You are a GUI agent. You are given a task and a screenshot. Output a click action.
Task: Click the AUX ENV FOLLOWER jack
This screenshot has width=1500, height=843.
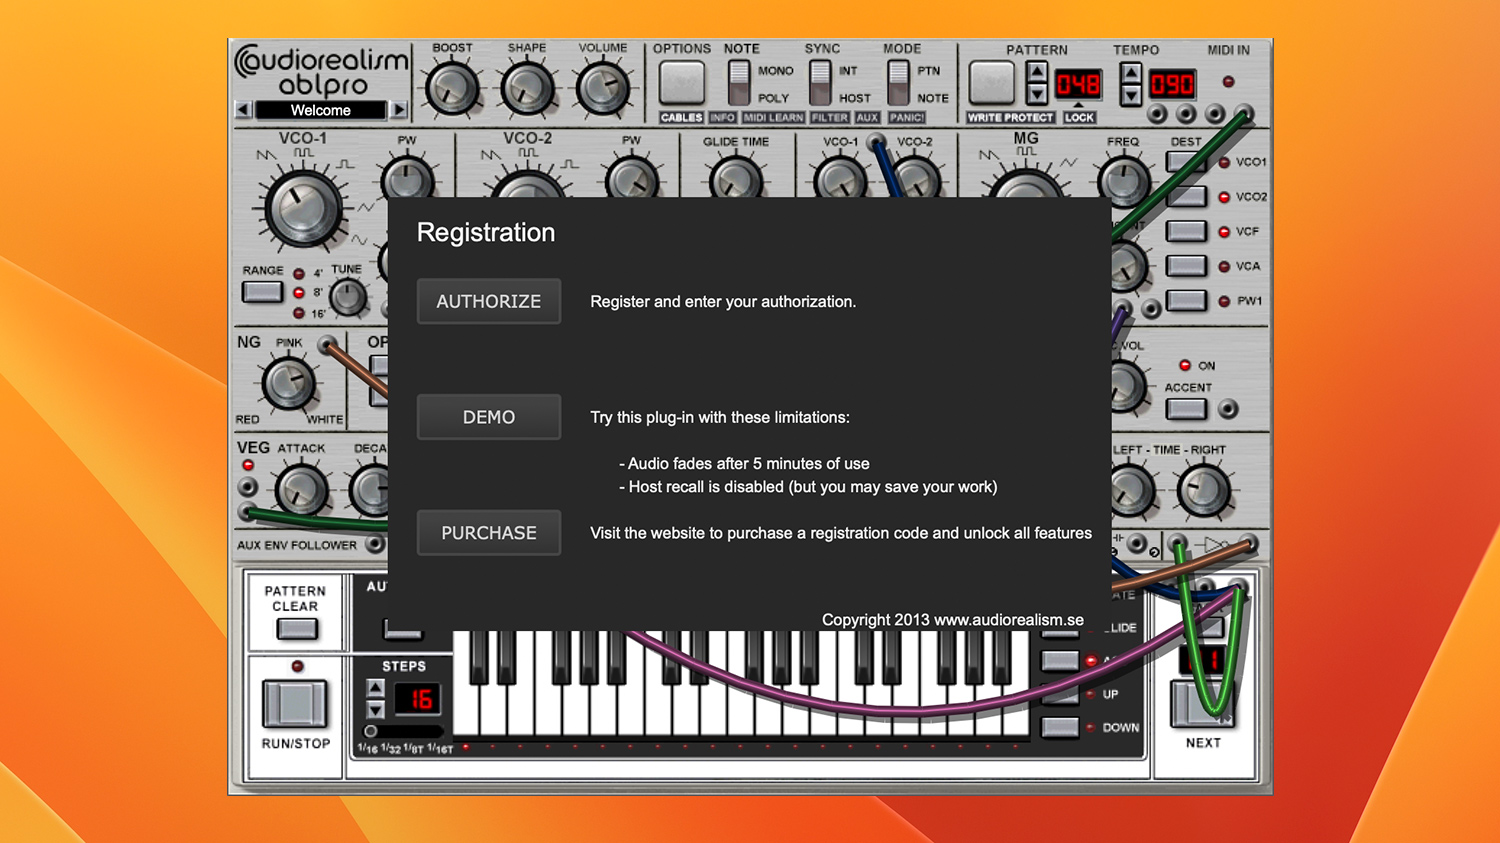click(374, 545)
